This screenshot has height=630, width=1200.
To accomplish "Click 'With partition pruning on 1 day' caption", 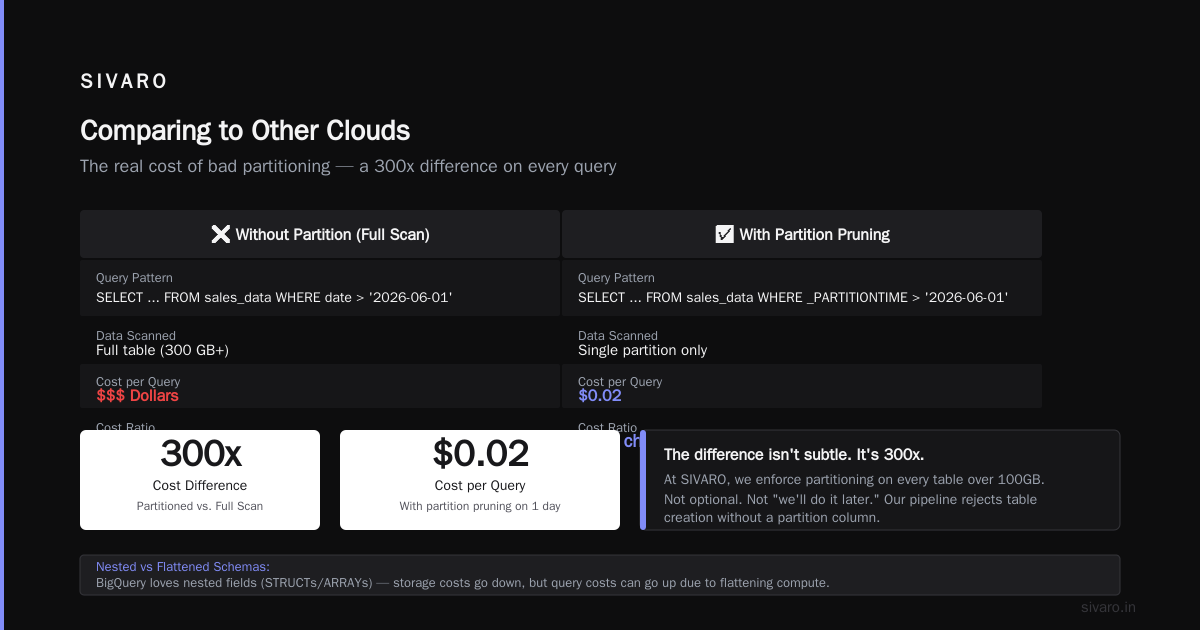I will point(480,506).
